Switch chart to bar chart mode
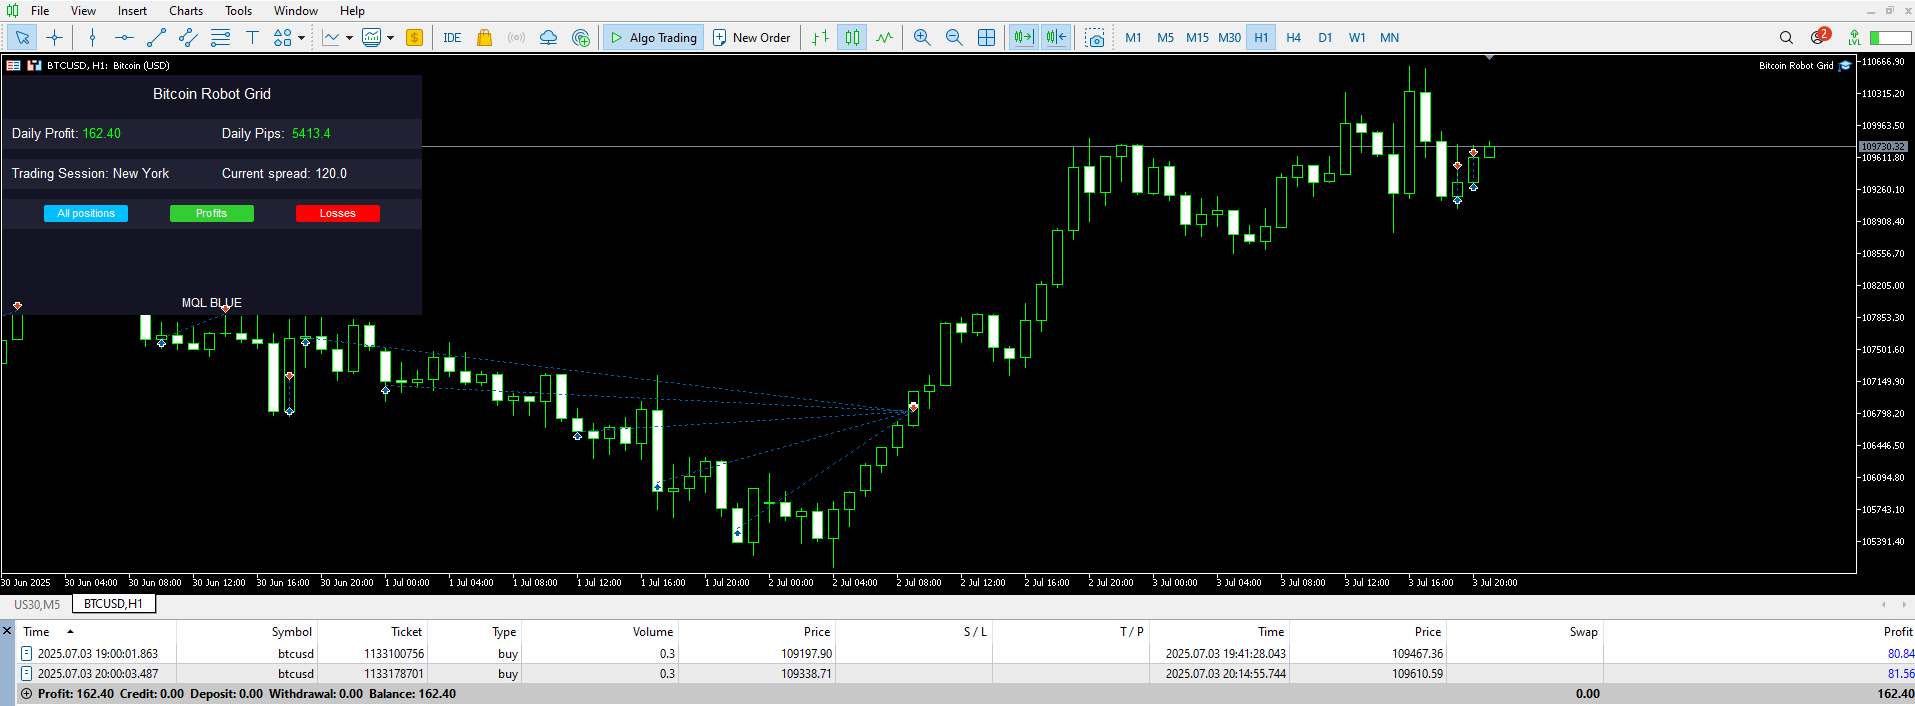Screen dimensions: 1915x706 pyautogui.click(x=820, y=38)
